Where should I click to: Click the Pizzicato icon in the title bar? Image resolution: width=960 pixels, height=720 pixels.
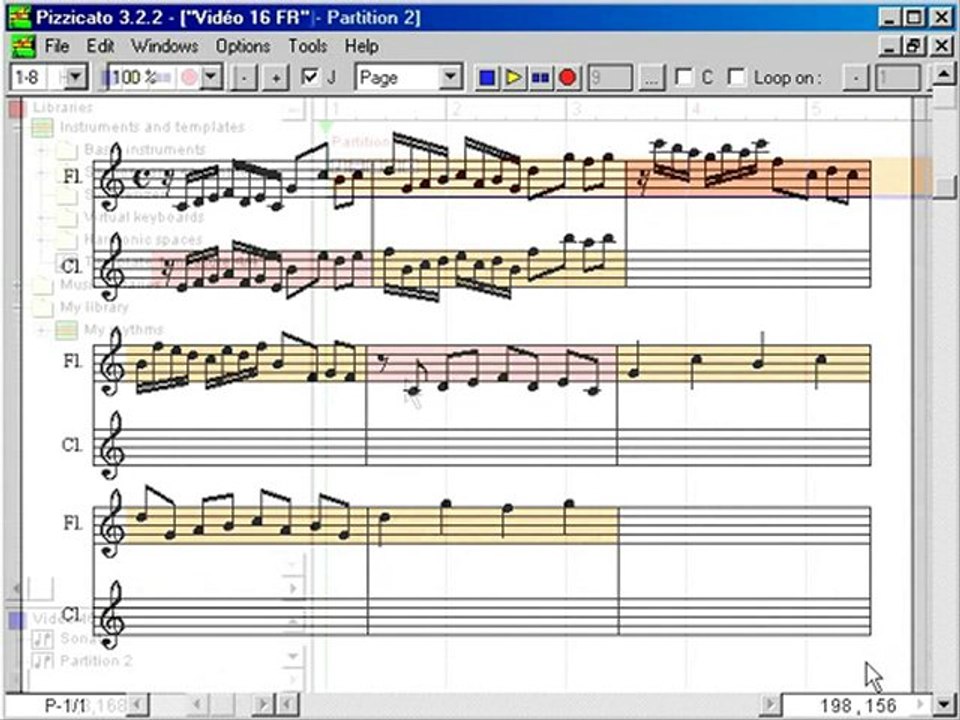tap(20, 17)
